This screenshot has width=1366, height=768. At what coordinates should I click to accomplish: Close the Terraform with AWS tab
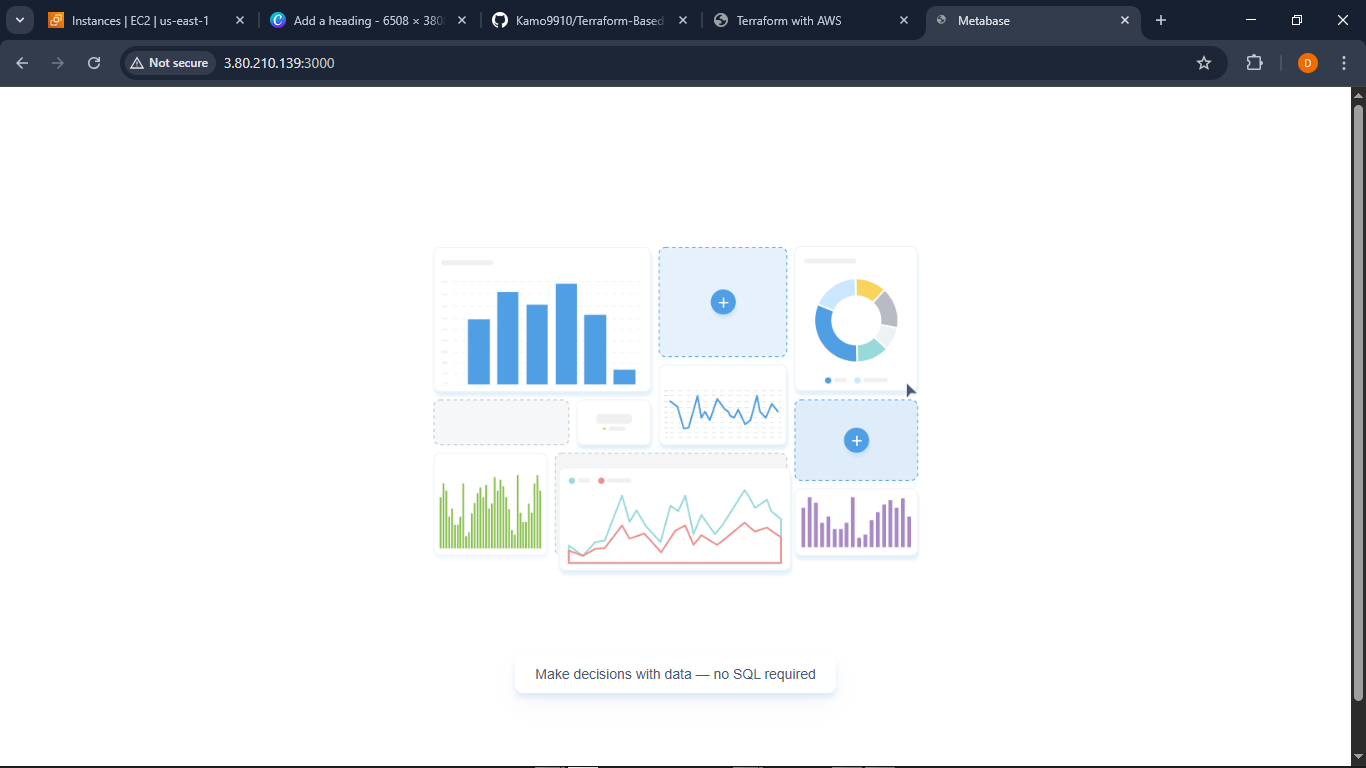904,20
